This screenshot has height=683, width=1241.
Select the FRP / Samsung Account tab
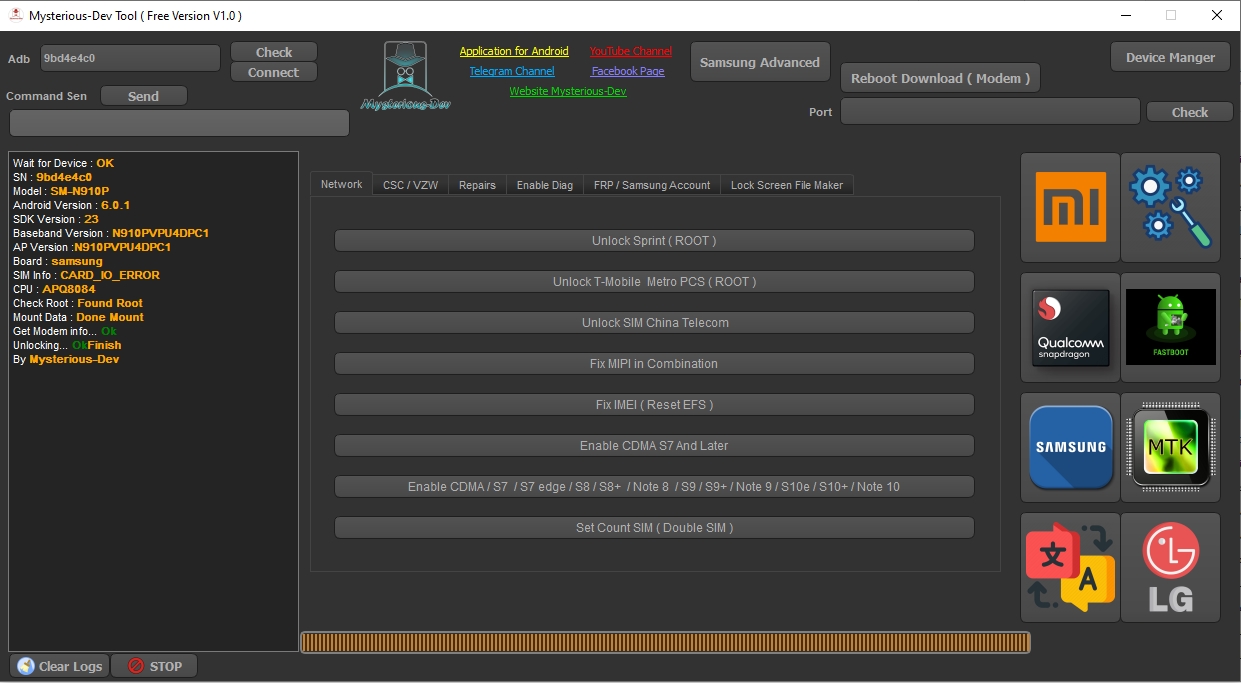pos(652,185)
